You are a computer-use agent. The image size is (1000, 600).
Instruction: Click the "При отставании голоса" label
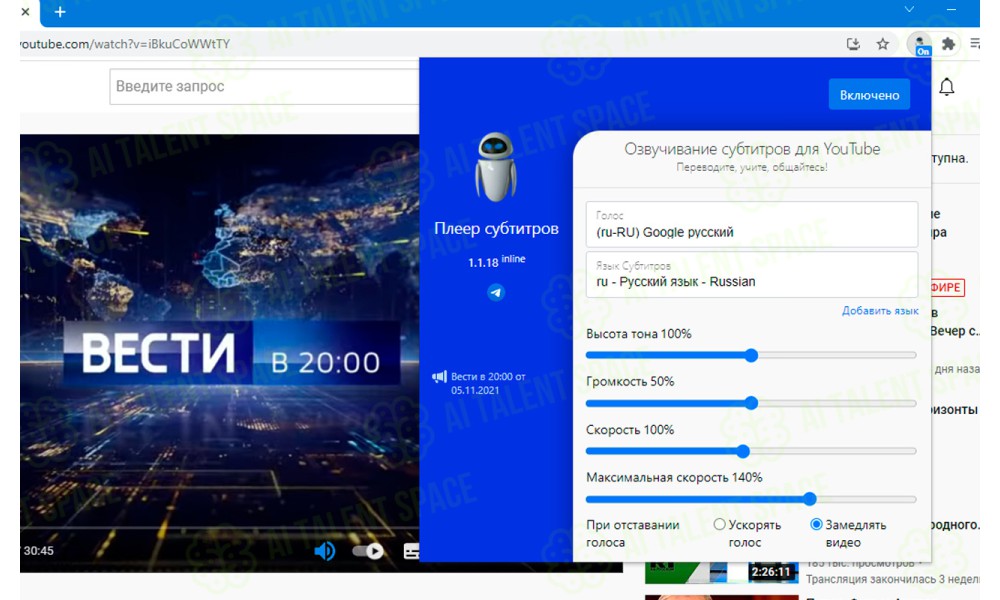(633, 534)
